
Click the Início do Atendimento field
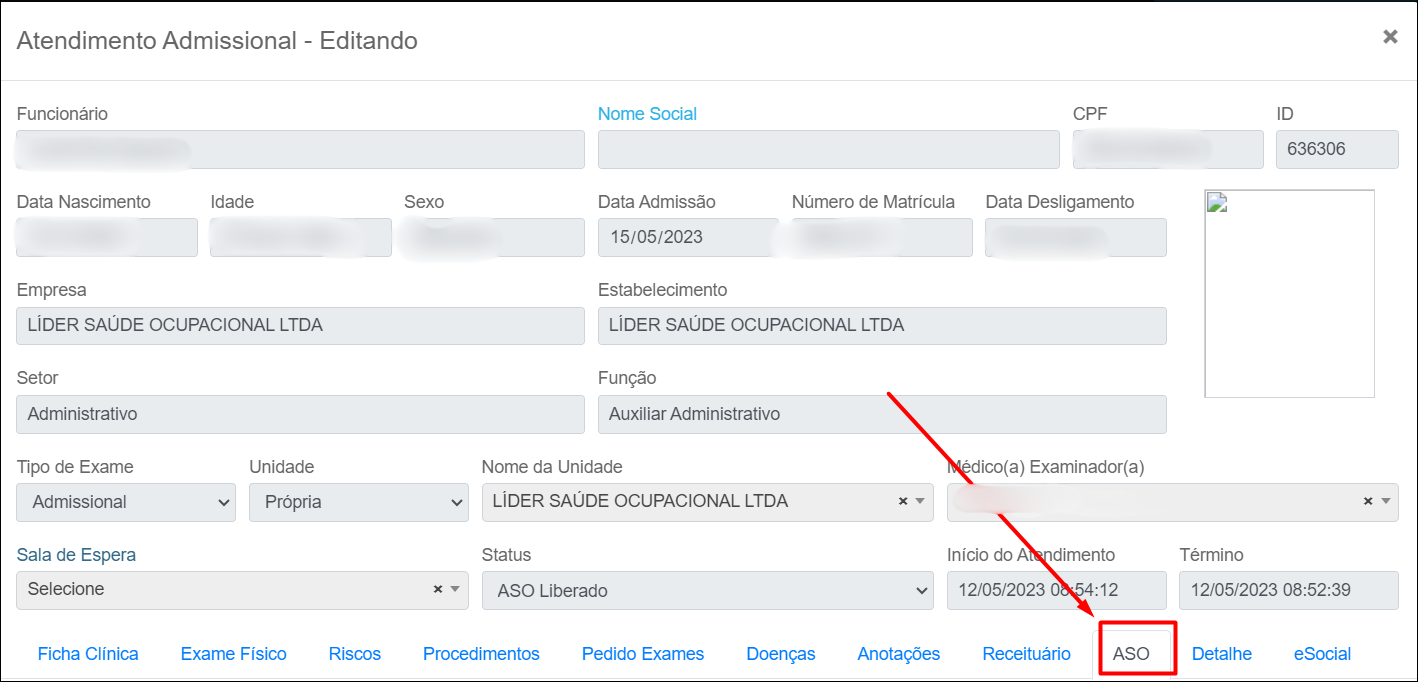click(1056, 590)
